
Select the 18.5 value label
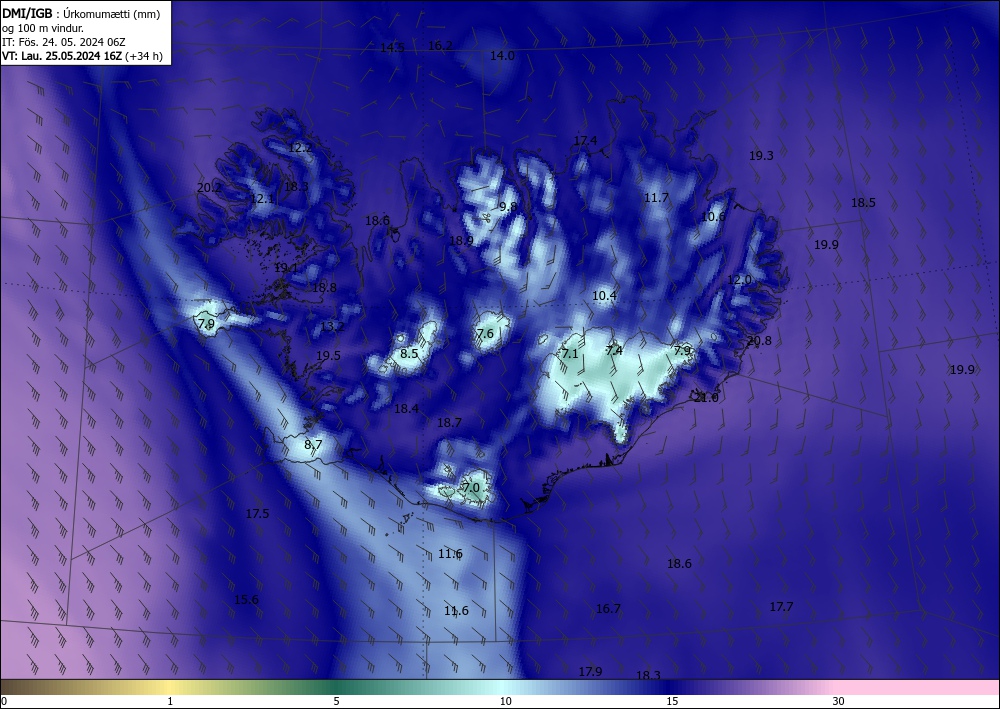click(x=863, y=203)
